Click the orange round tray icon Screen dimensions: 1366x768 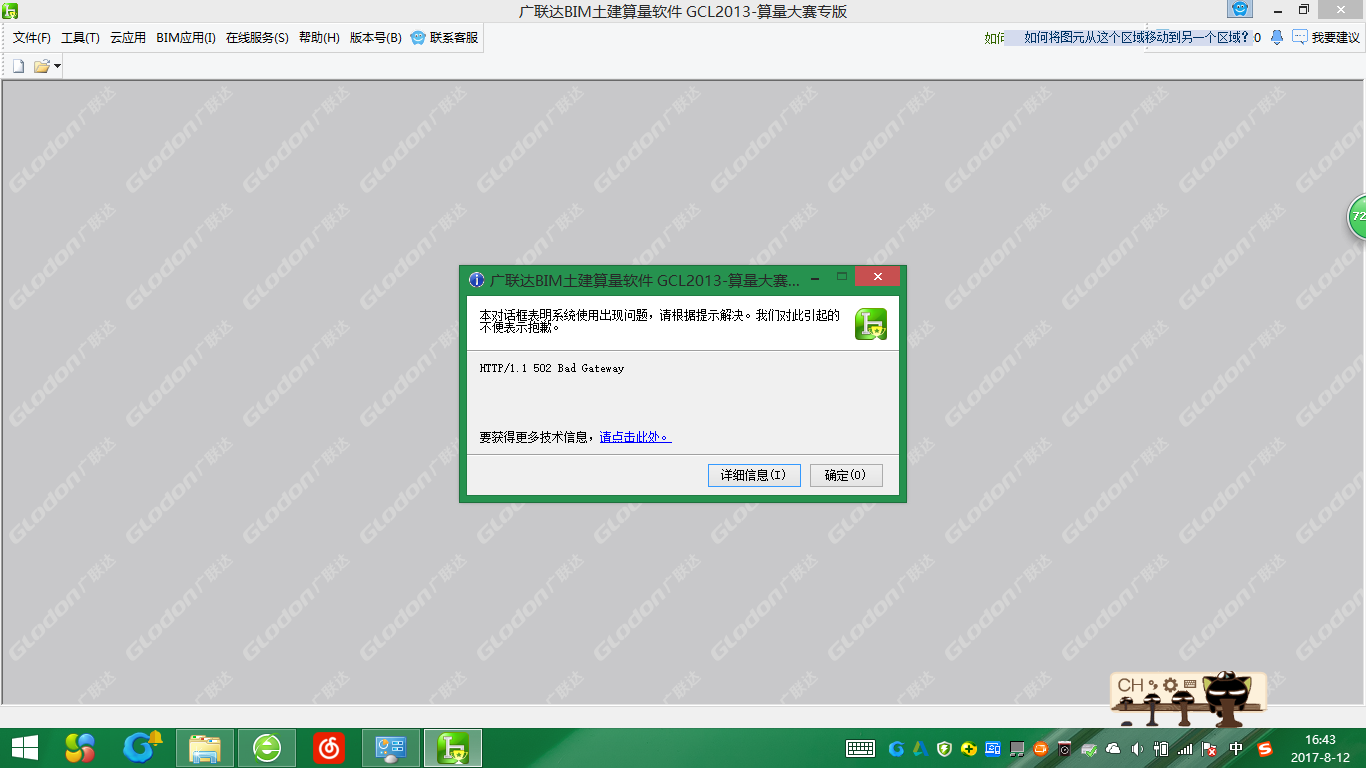coord(1041,748)
